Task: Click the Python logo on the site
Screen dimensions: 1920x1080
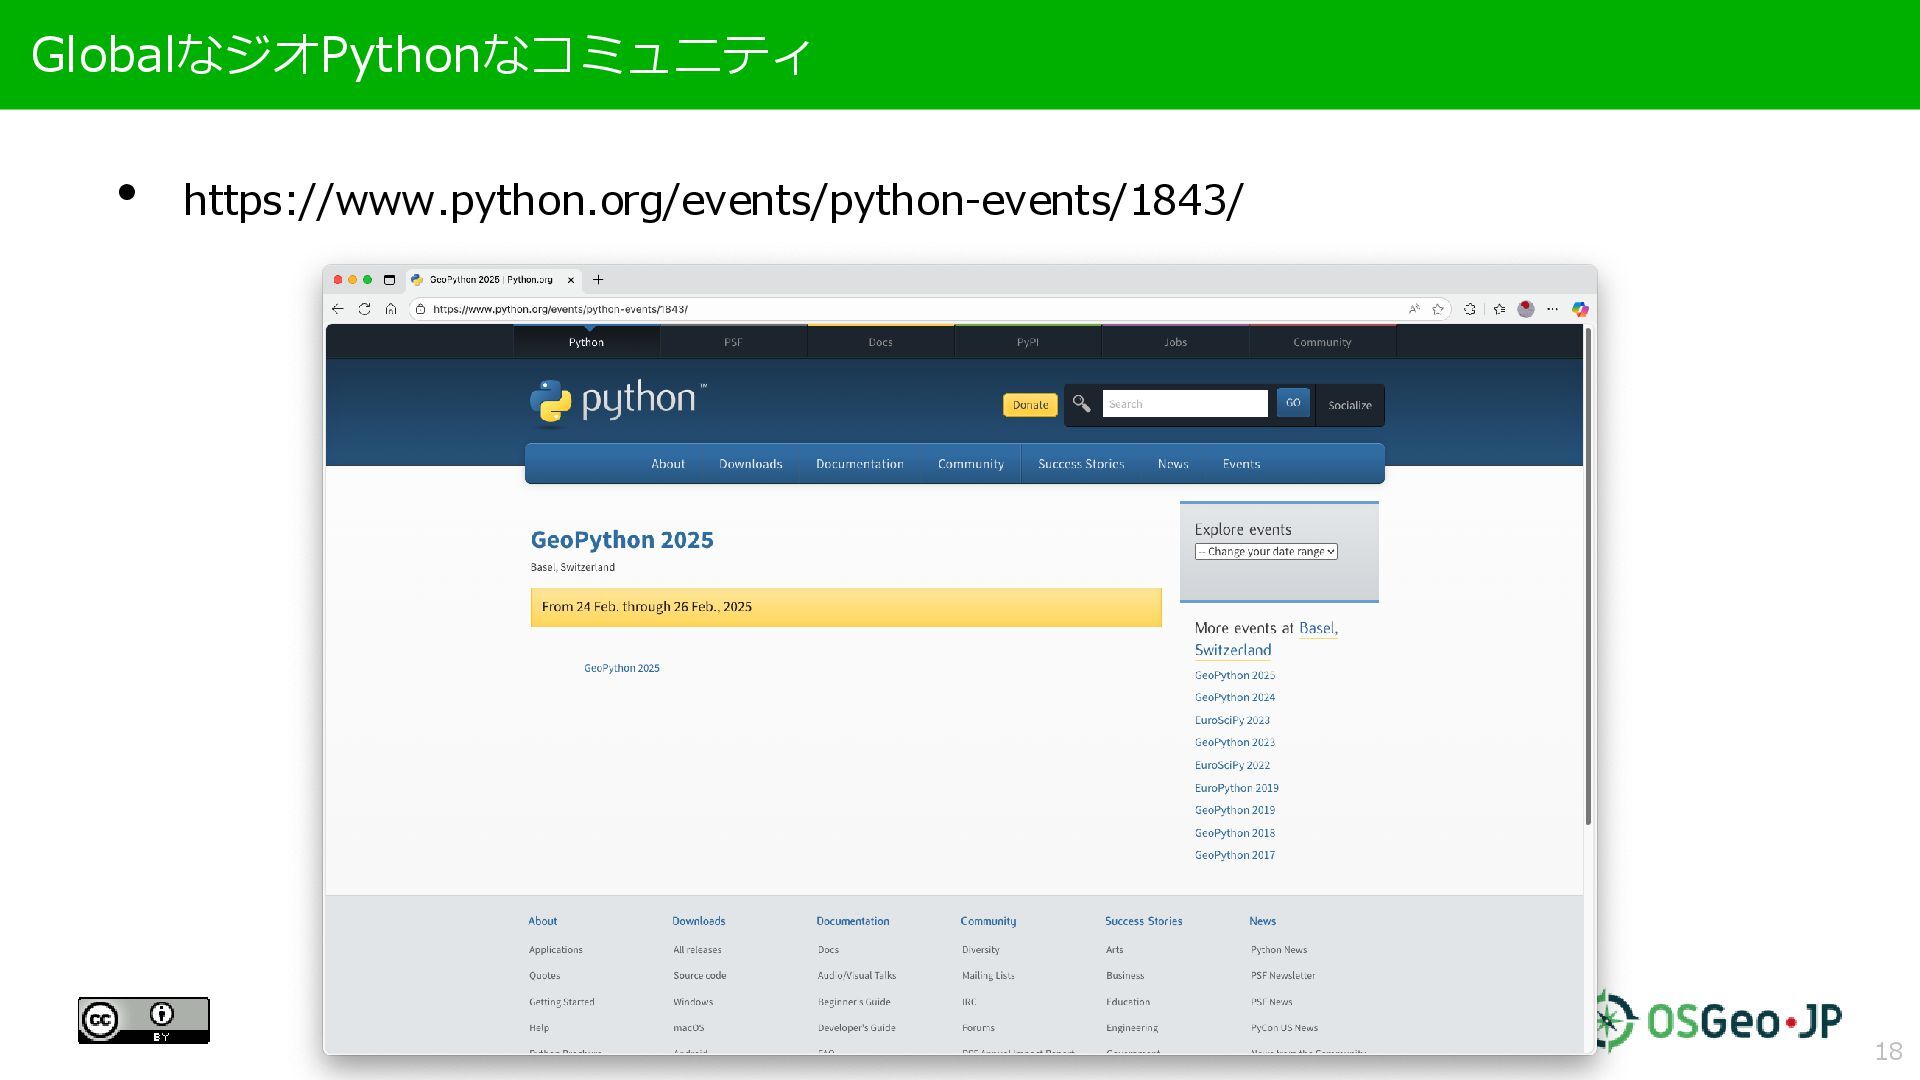Action: tap(618, 402)
